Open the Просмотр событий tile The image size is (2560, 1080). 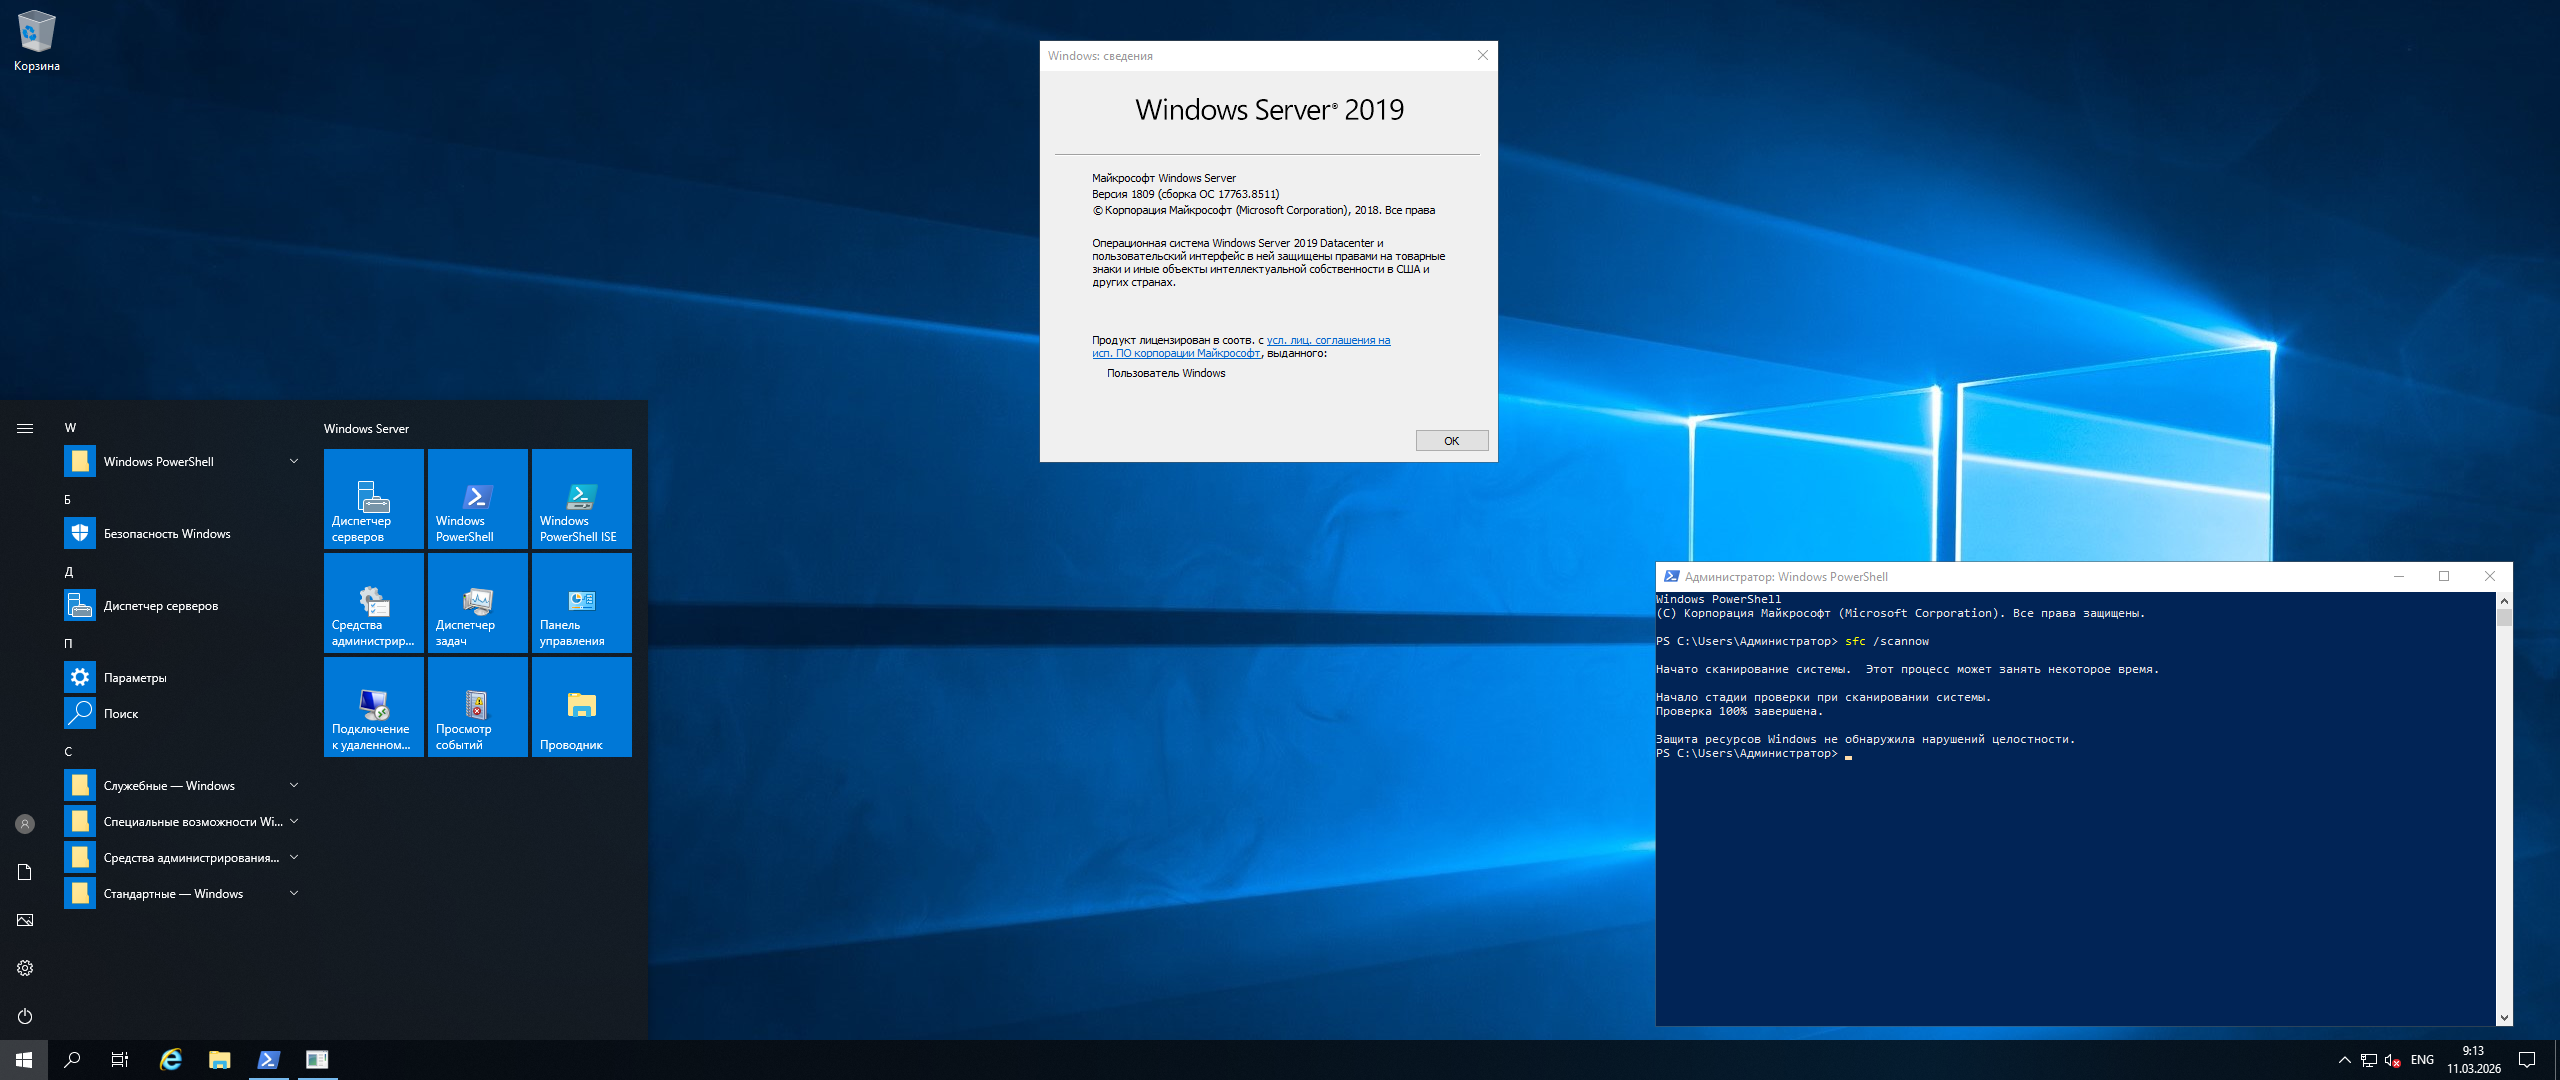(477, 706)
